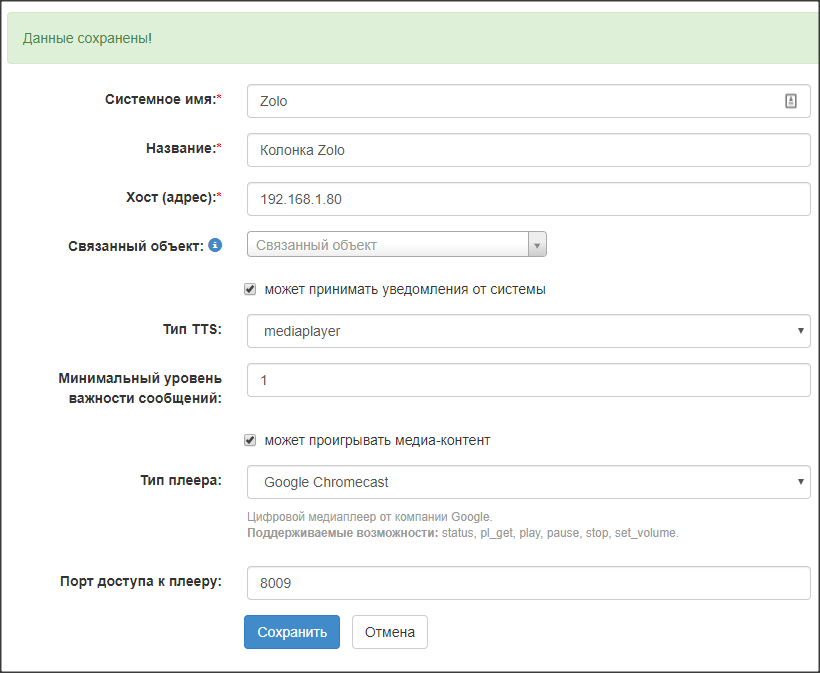Click the Хост (адрес) label

pyautogui.click(x=167, y=198)
